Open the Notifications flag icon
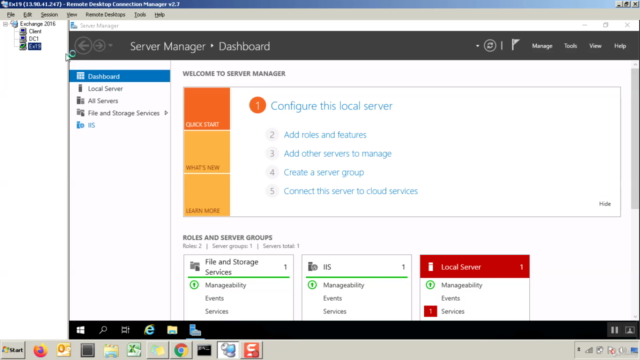640x360 pixels. tap(515, 45)
